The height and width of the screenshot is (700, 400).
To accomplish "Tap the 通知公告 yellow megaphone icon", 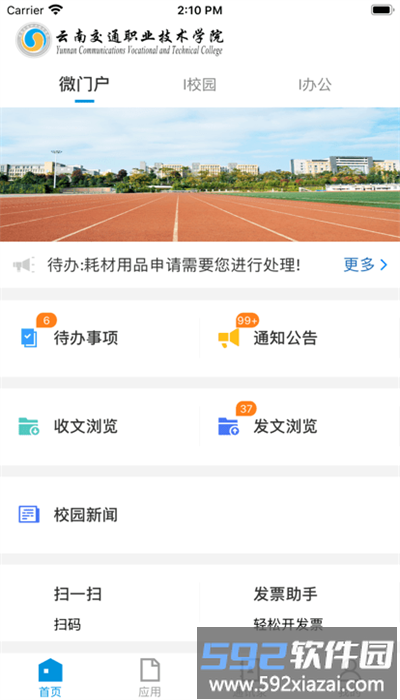I will [229, 338].
